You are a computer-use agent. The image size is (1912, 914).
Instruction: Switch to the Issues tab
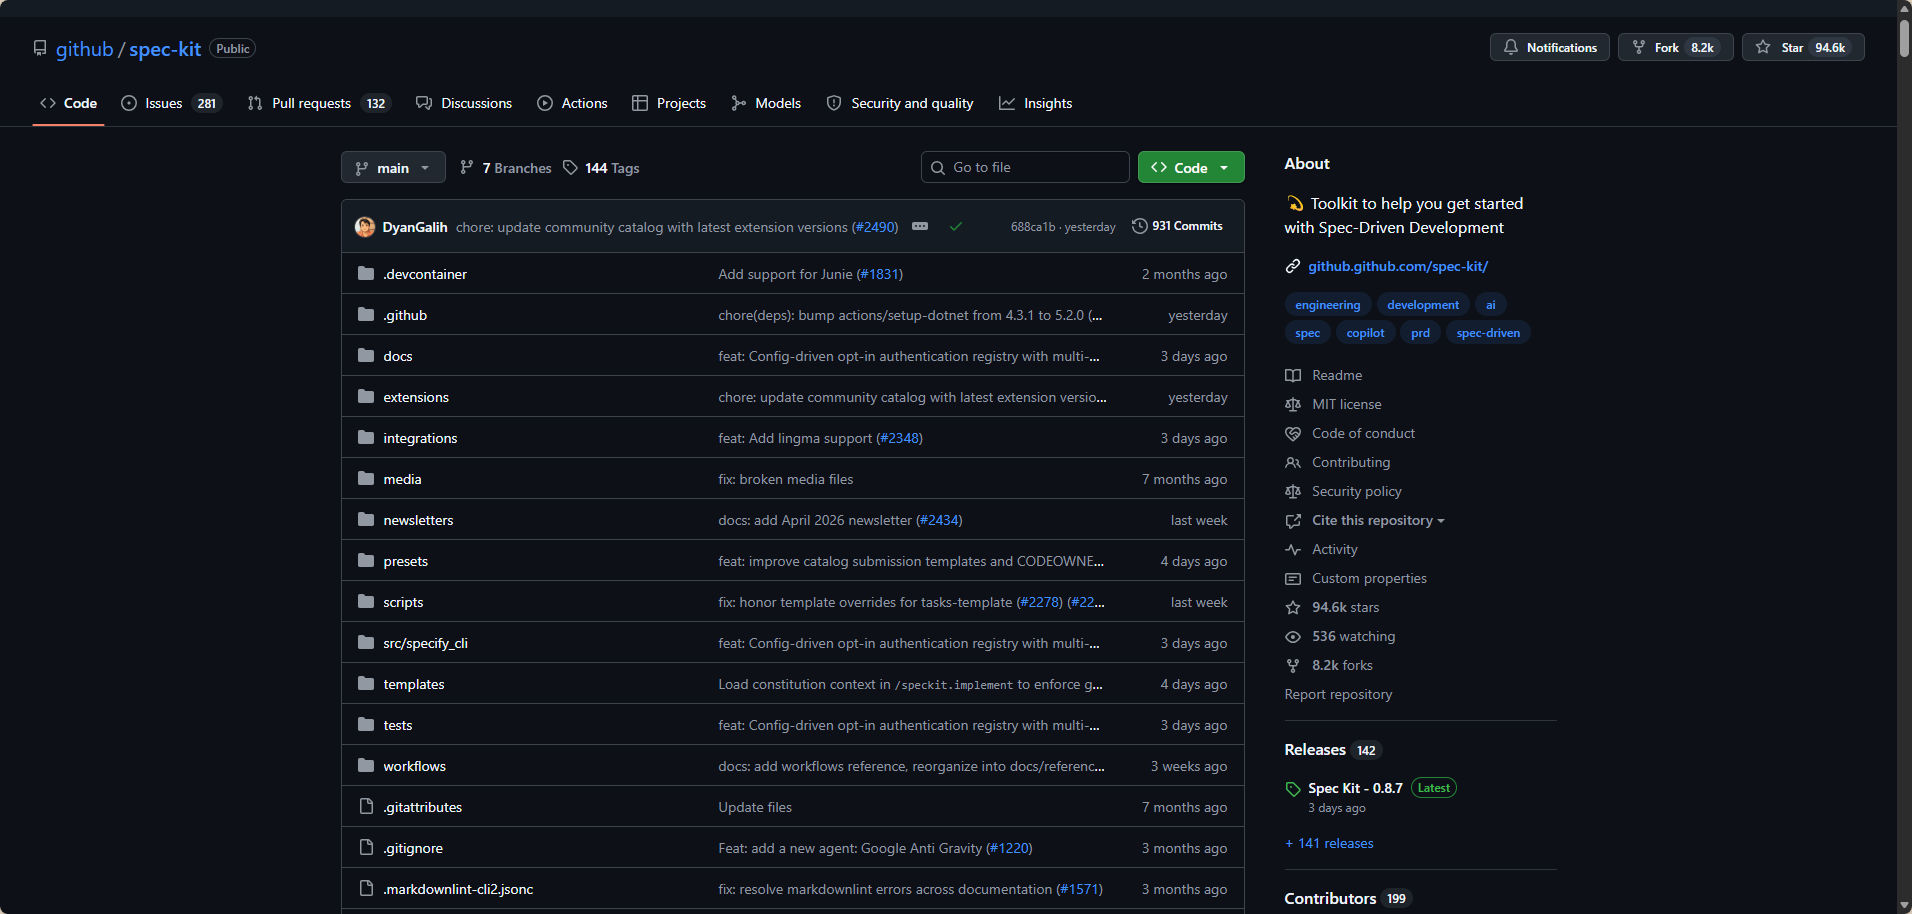170,103
